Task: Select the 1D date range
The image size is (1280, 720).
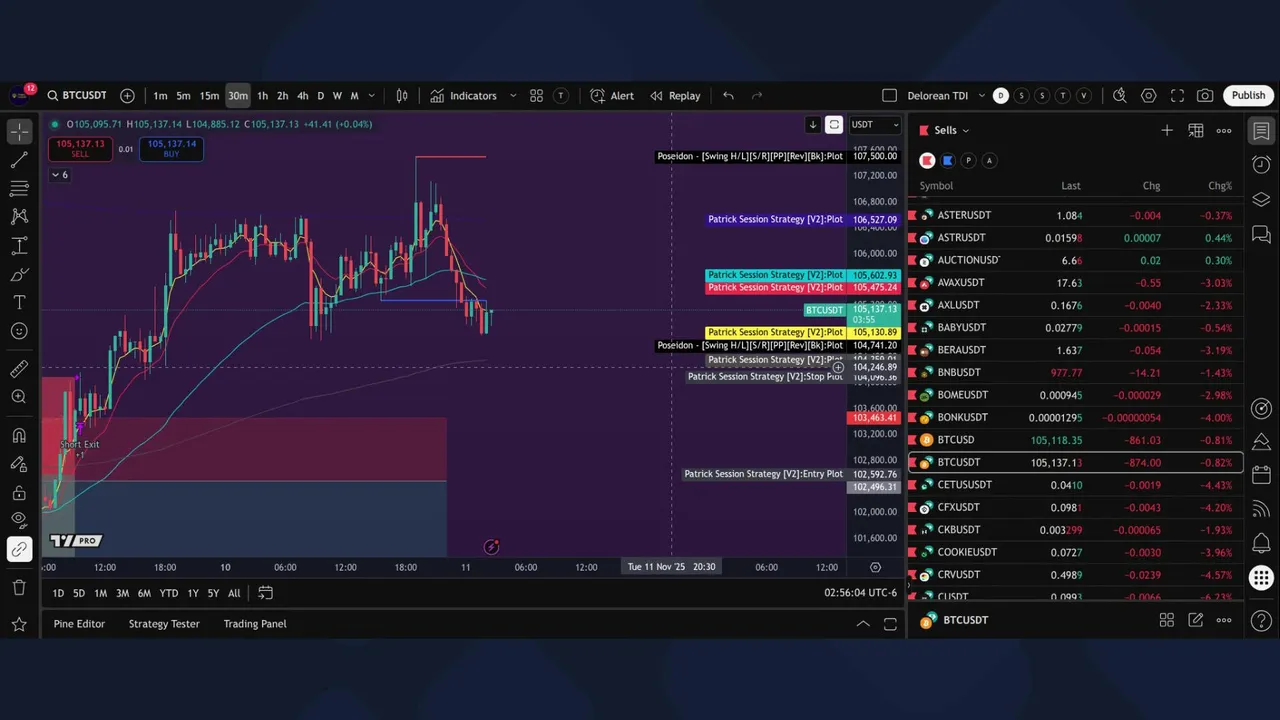Action: (58, 594)
